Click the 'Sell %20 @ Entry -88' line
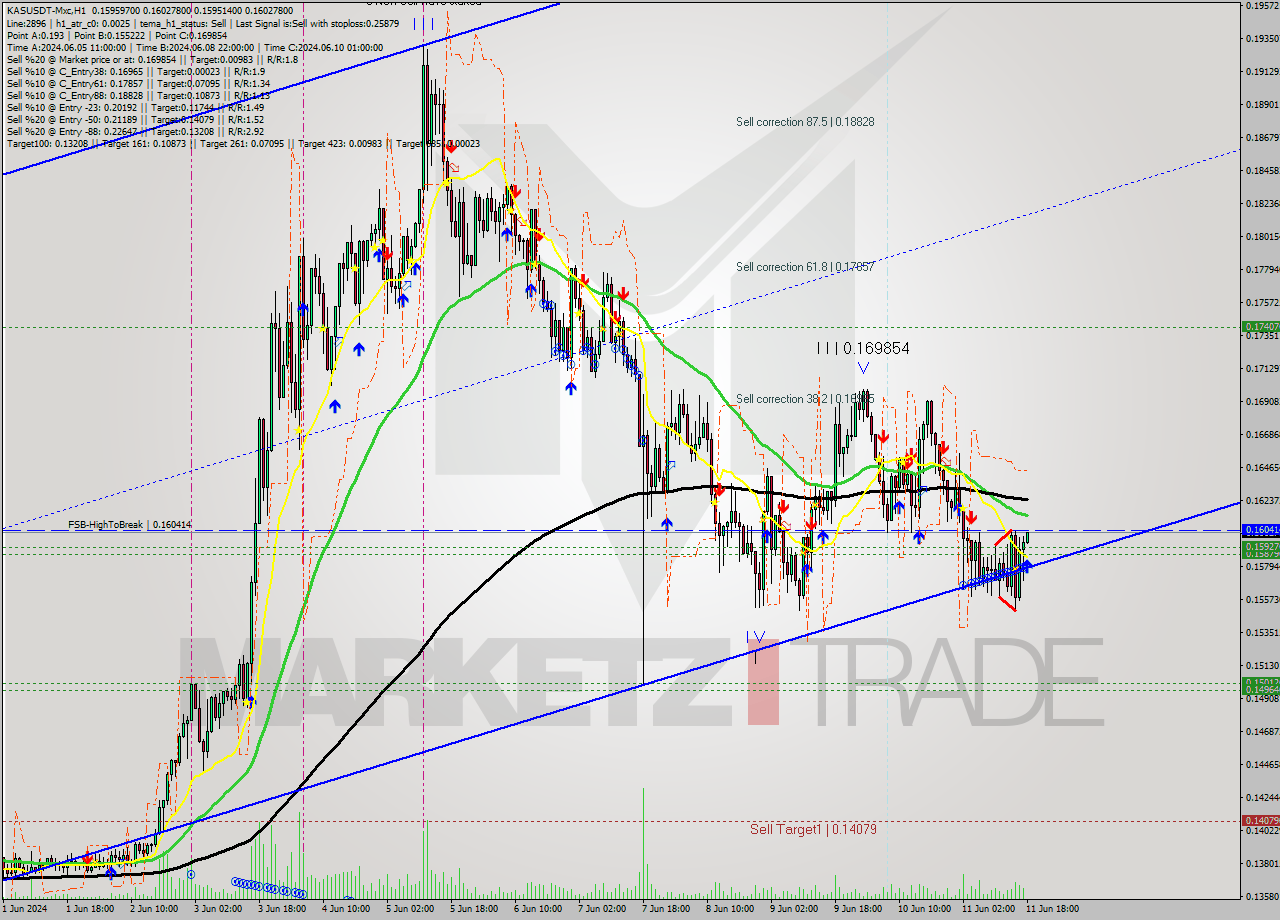The height and width of the screenshot is (920, 1280). click(135, 132)
